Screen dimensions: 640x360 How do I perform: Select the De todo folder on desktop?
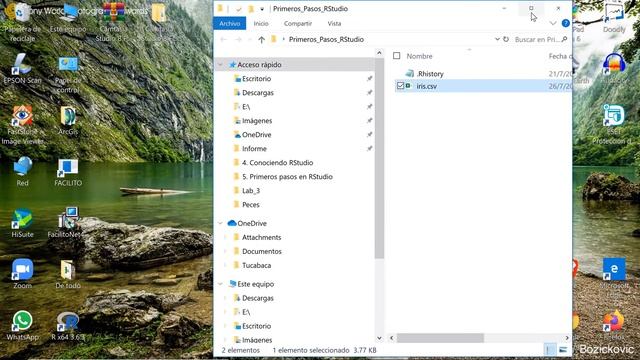pyautogui.click(x=68, y=274)
